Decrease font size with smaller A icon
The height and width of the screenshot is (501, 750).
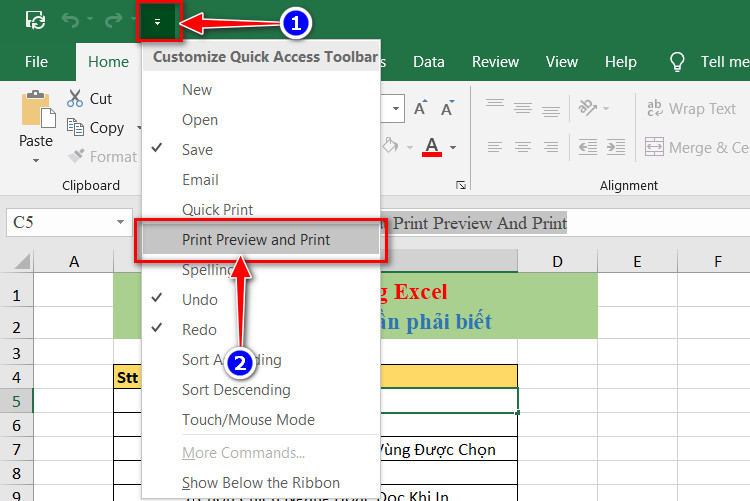pos(447,108)
